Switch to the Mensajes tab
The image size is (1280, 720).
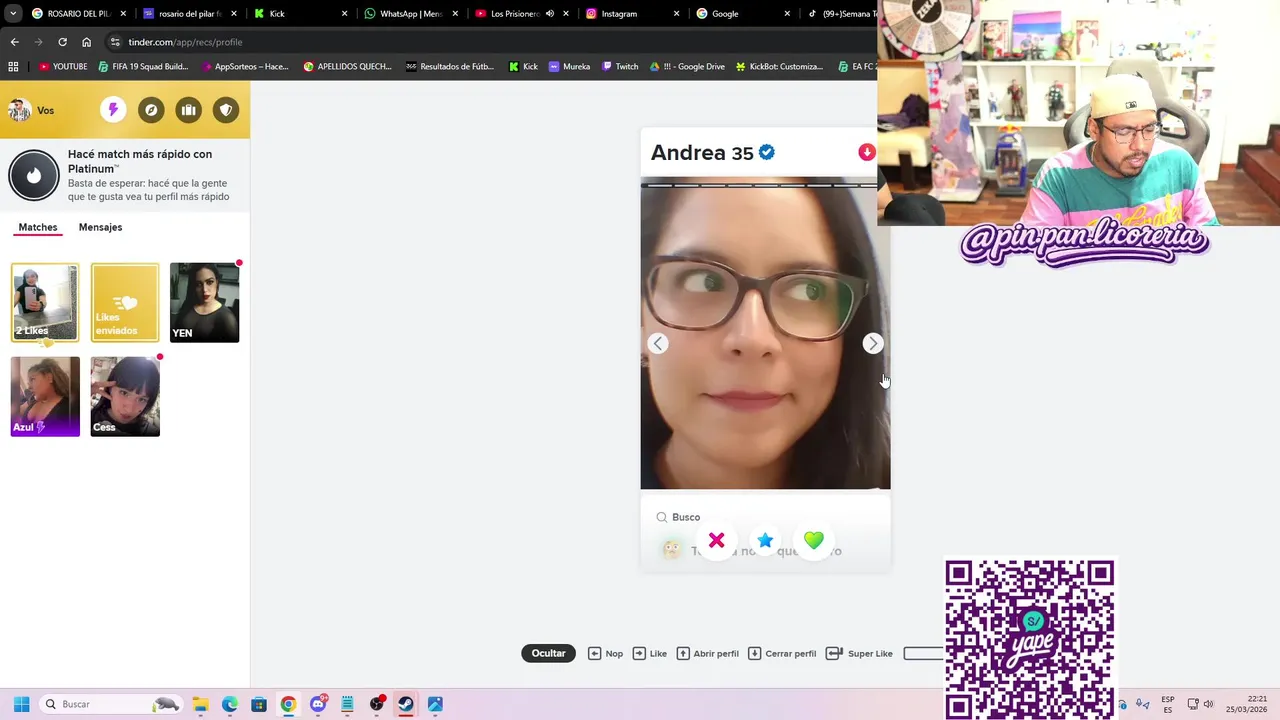(x=100, y=227)
